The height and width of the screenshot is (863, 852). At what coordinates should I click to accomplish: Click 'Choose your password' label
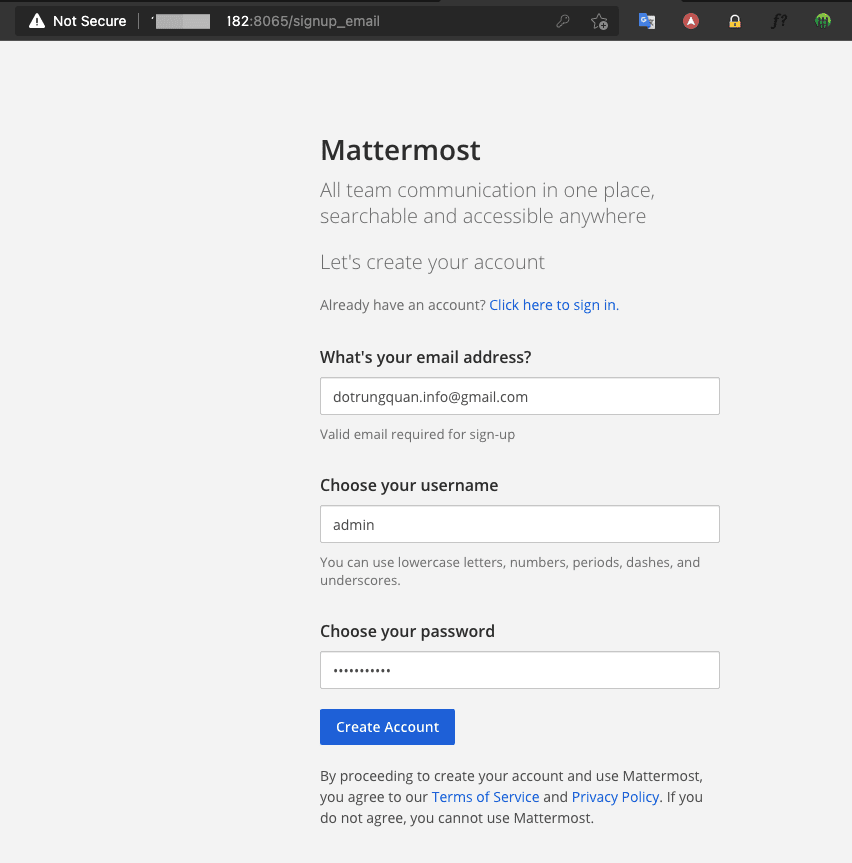pyautogui.click(x=407, y=631)
